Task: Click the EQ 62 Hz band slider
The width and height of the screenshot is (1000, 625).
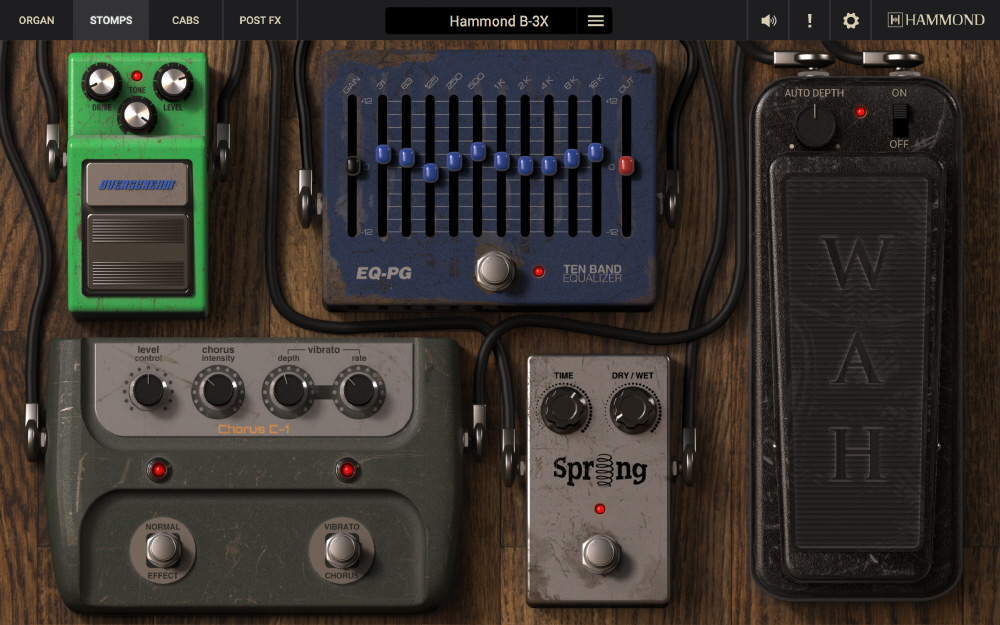Action: point(406,158)
